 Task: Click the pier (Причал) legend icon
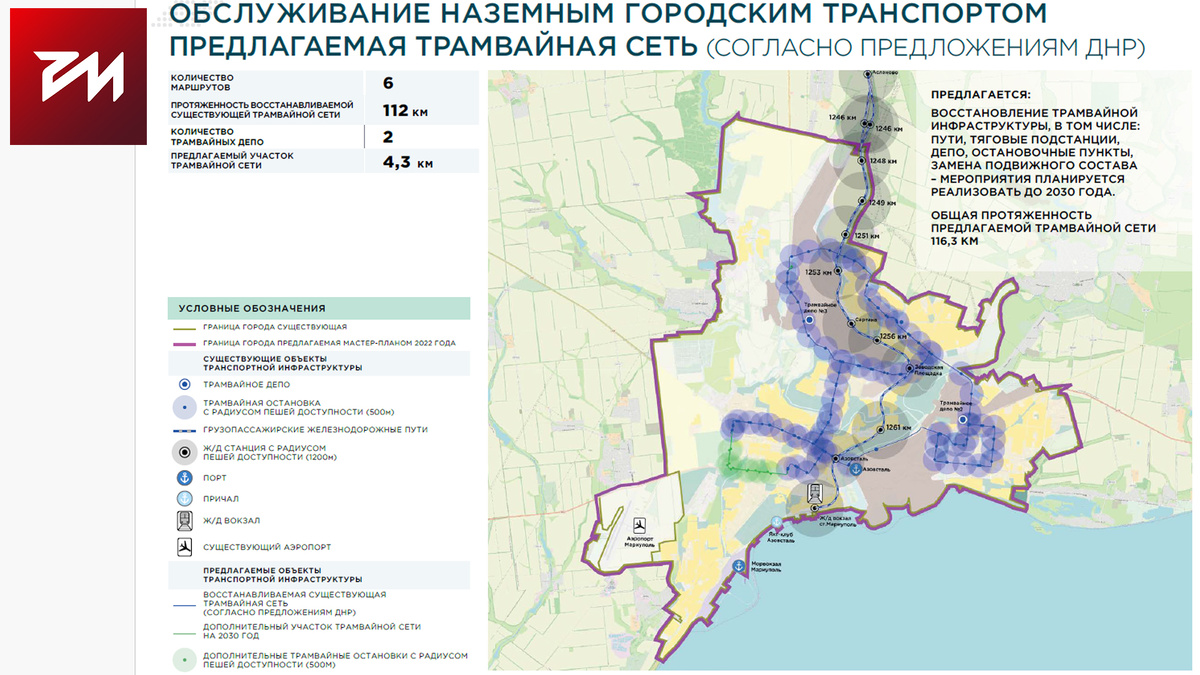(x=184, y=498)
